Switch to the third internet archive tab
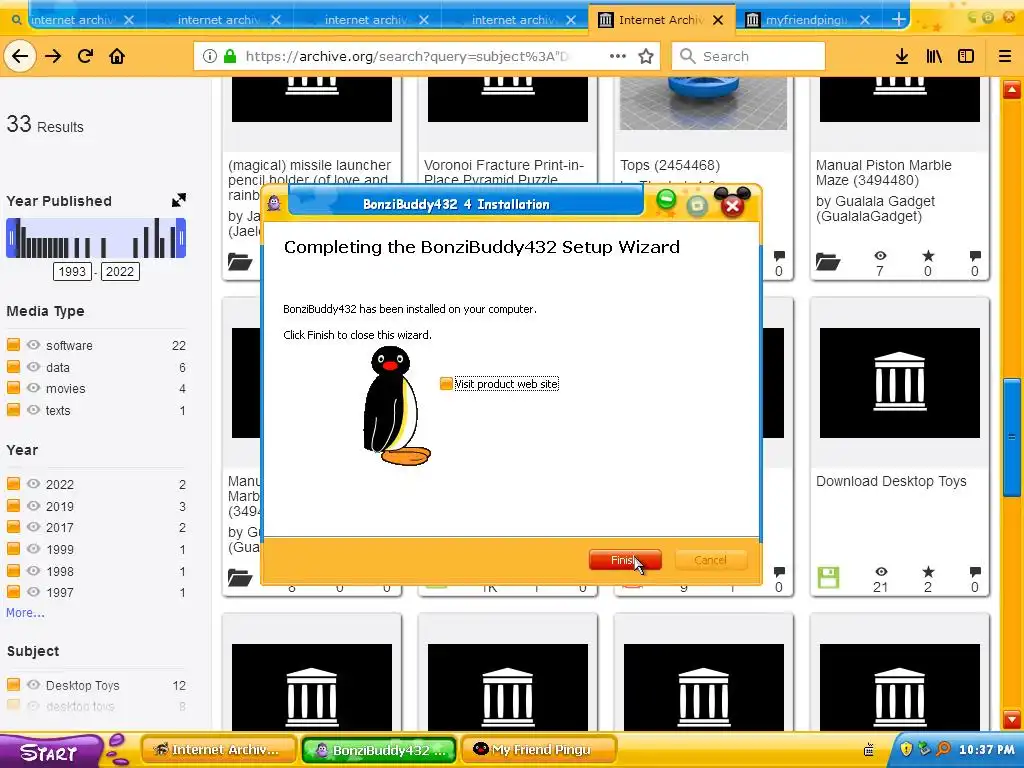The height and width of the screenshot is (768, 1024). [x=367, y=20]
